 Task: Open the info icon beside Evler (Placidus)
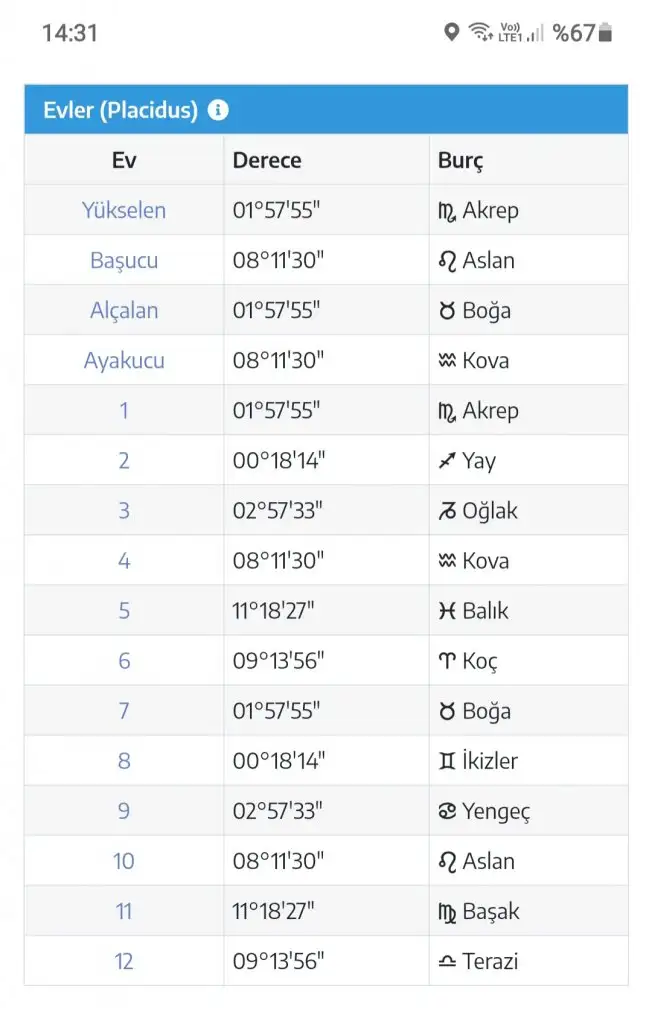click(x=218, y=110)
